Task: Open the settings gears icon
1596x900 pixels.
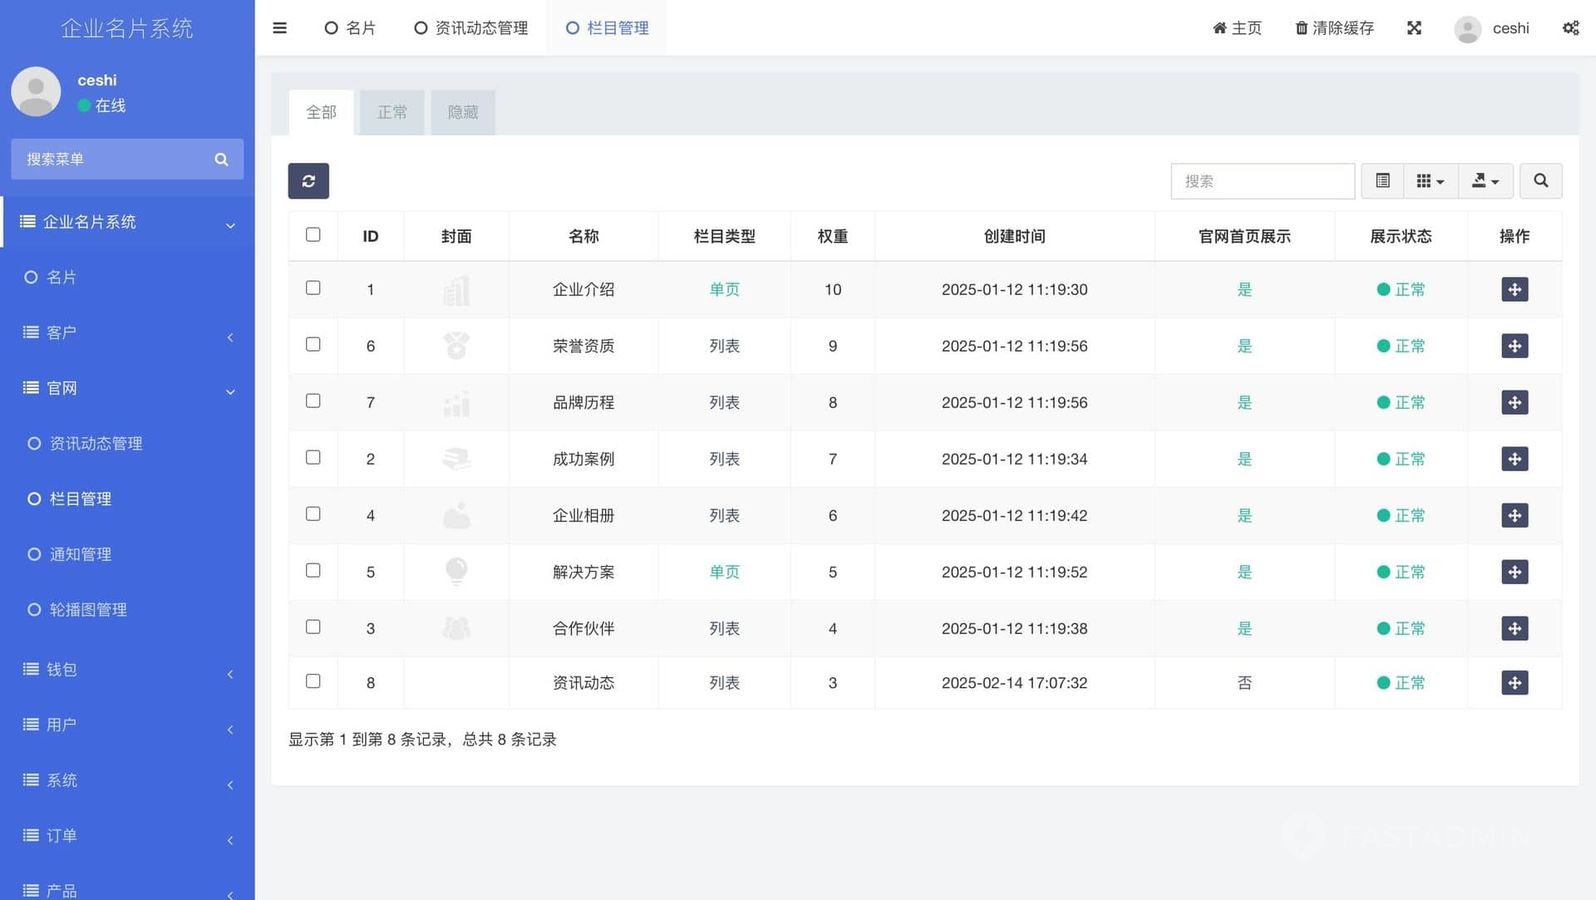Action: tap(1570, 28)
